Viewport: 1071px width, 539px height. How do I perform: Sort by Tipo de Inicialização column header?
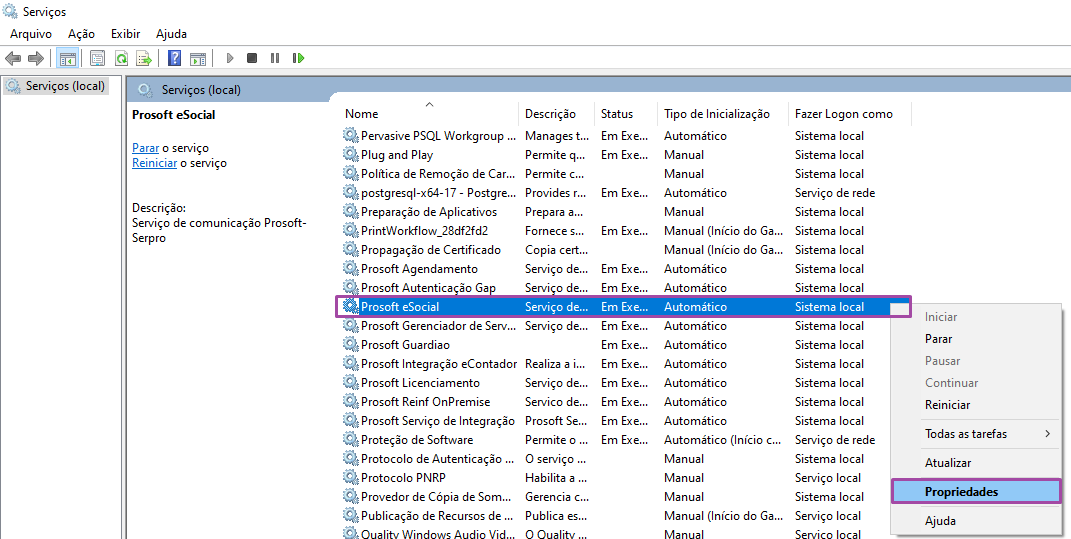click(723, 113)
